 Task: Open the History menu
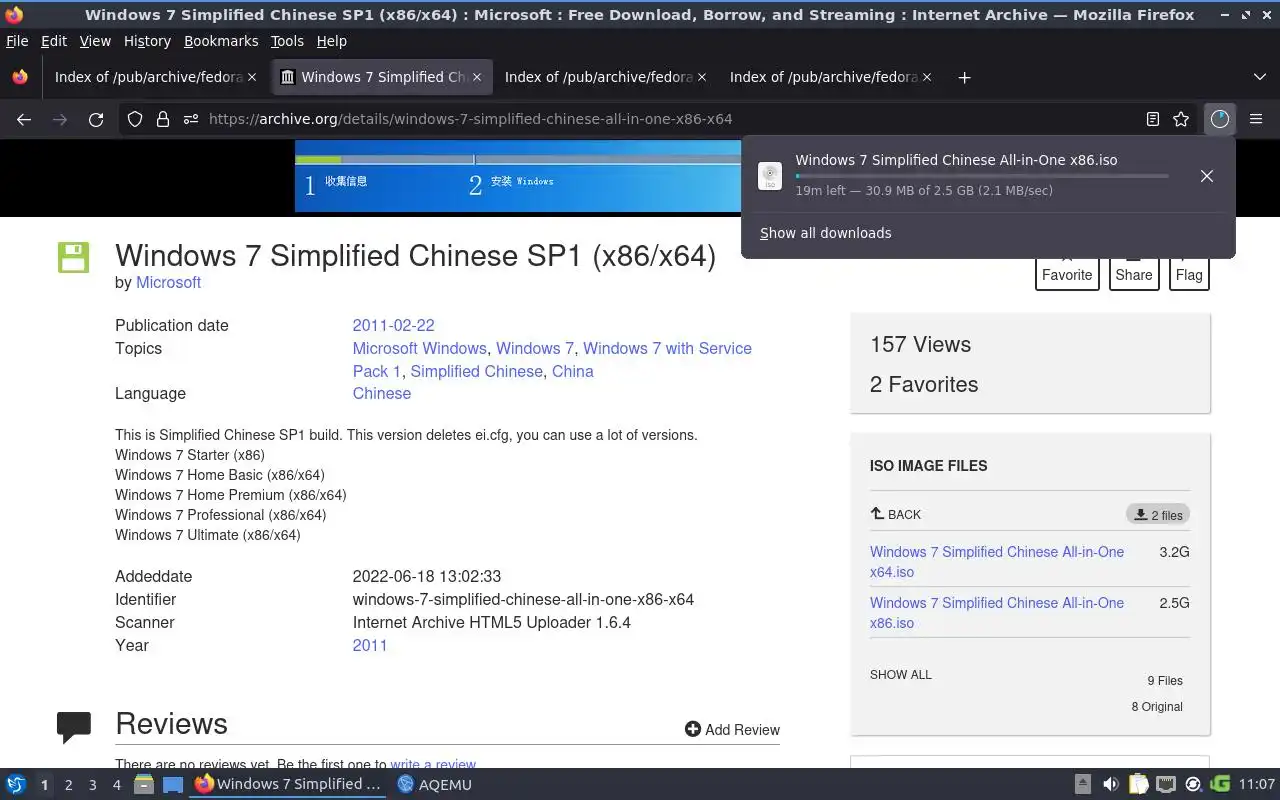coord(147,41)
